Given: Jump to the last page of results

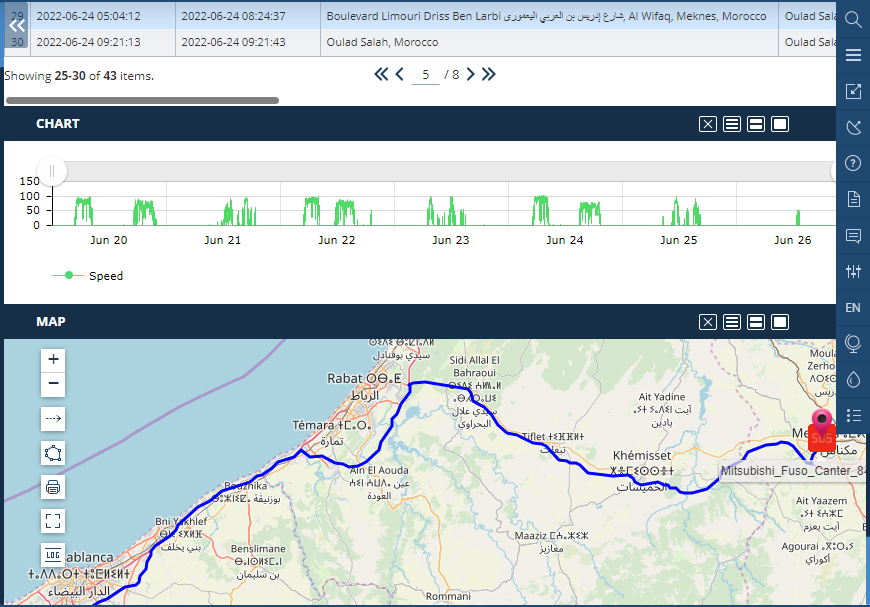Looking at the screenshot, I should [x=489, y=75].
